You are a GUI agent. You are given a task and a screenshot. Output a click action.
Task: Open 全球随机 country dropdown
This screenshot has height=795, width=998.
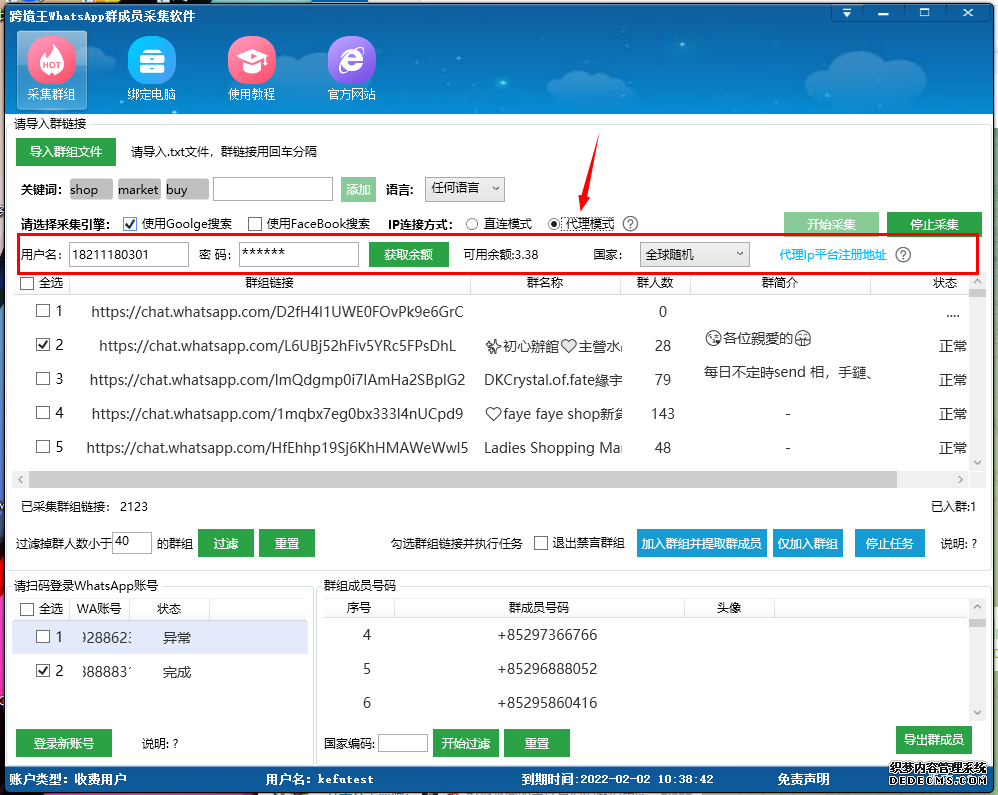click(x=694, y=254)
